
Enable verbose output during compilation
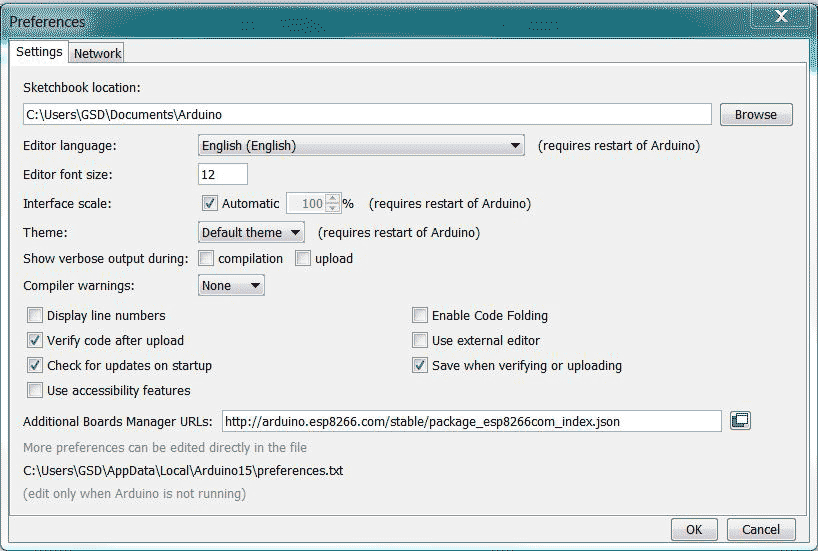tap(206, 258)
